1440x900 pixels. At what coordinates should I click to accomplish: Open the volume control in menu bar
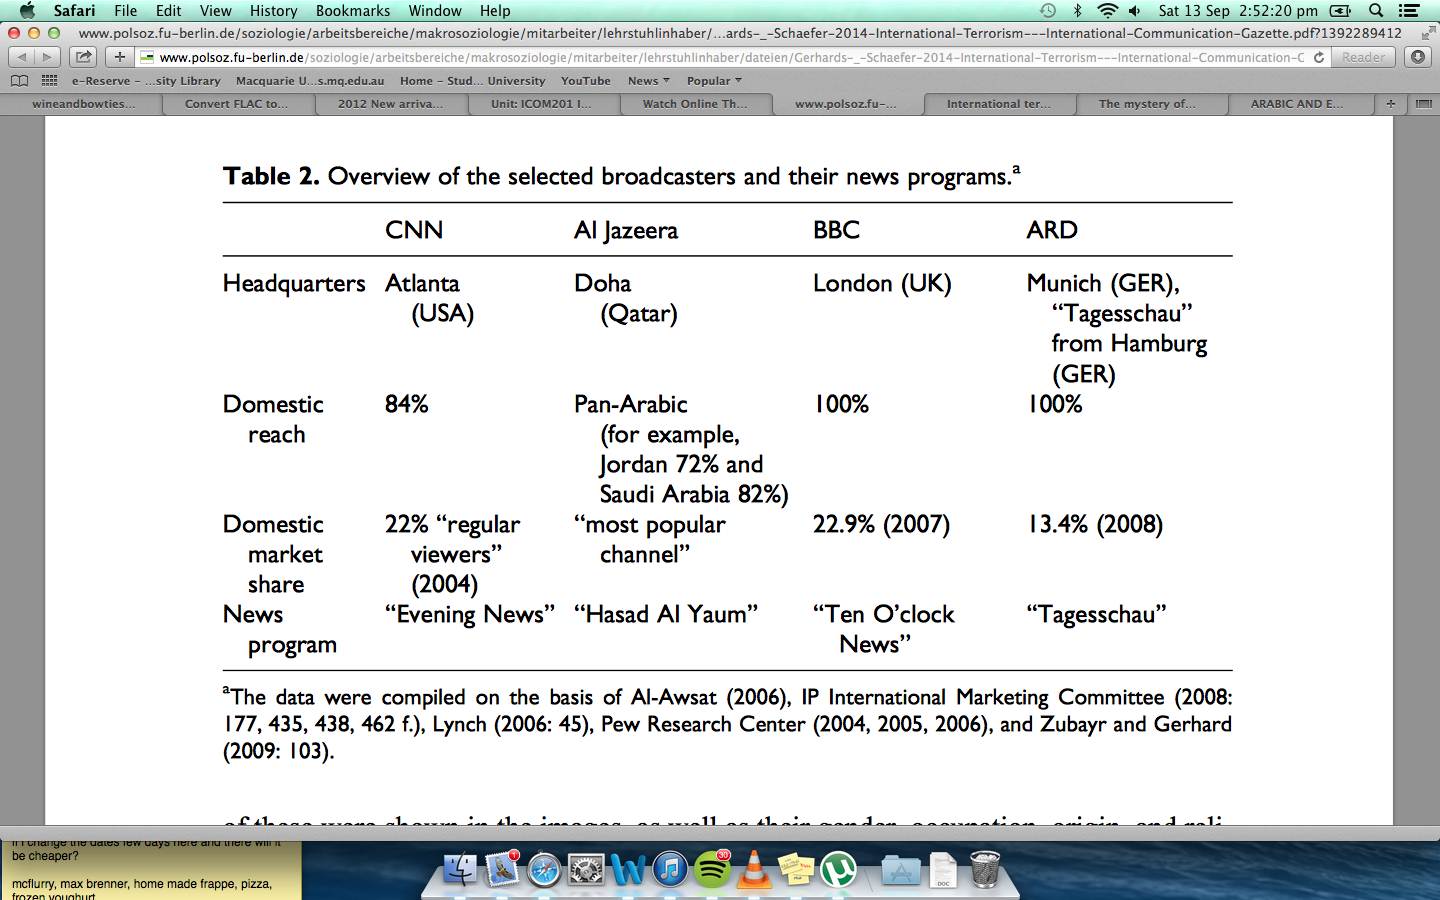pos(1135,11)
